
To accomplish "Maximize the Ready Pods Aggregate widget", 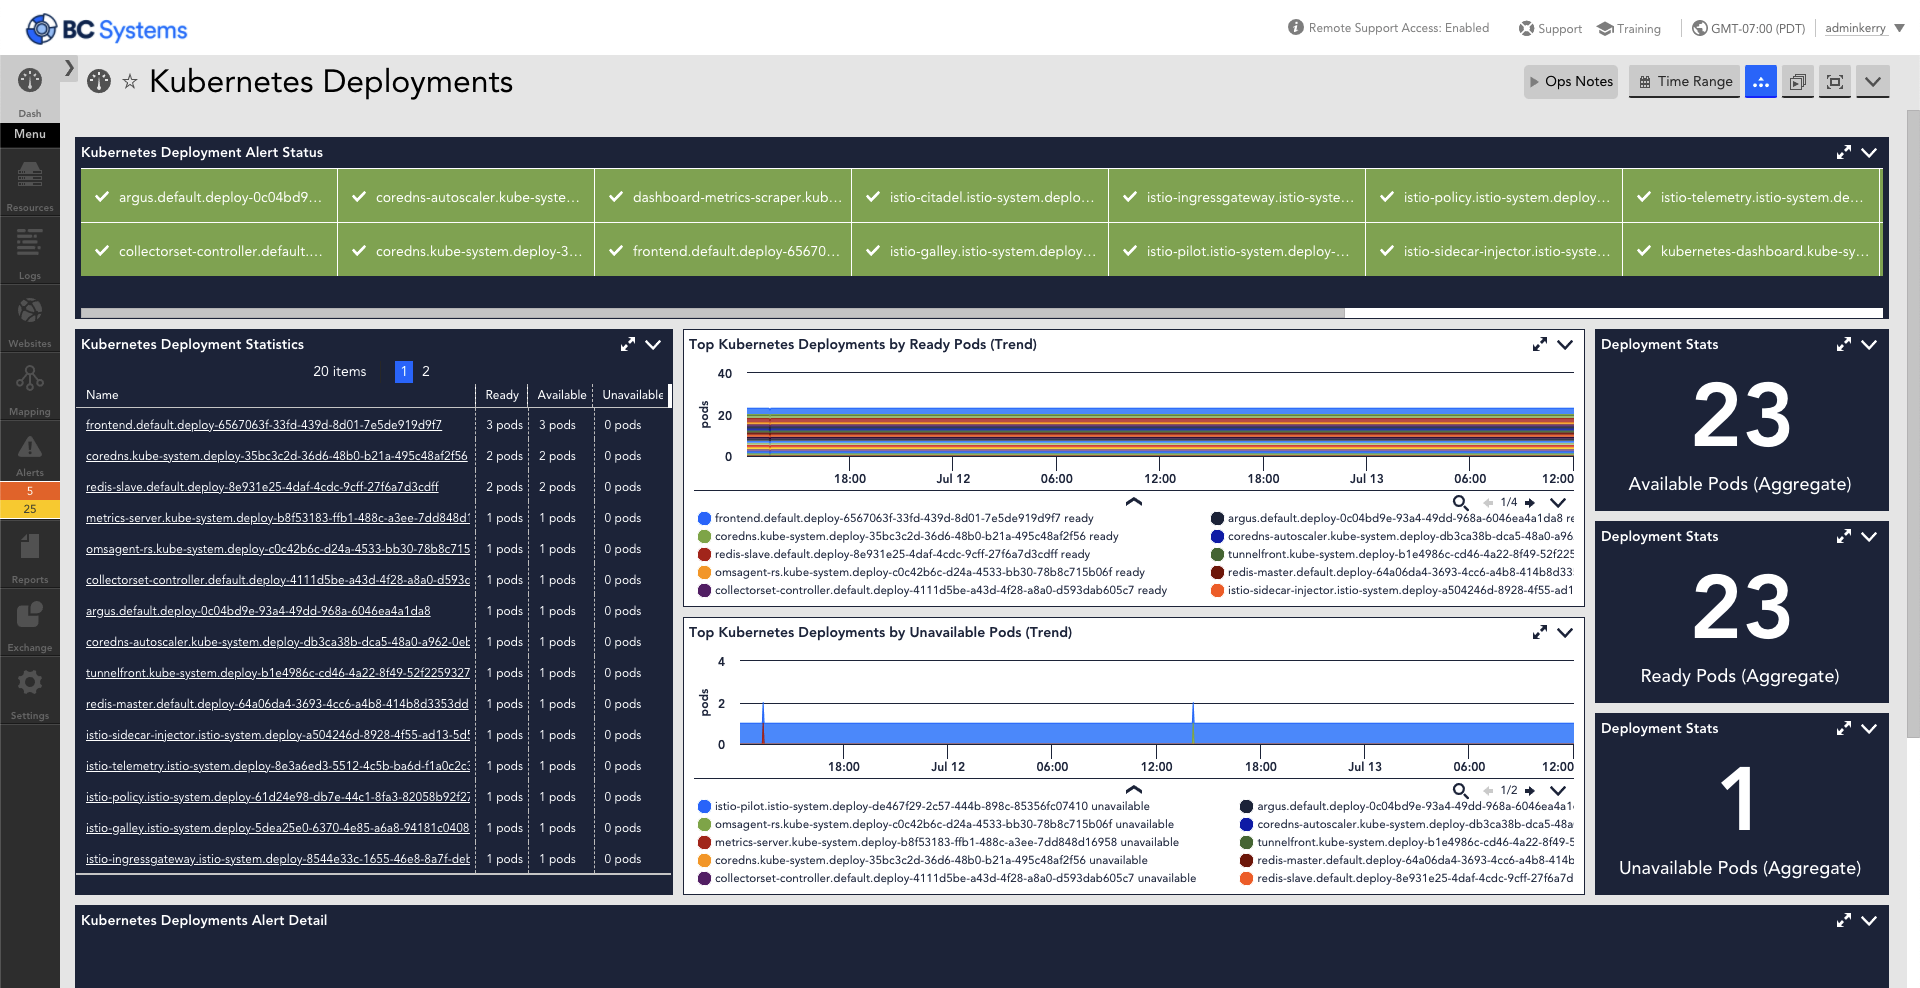I will pos(1844,536).
